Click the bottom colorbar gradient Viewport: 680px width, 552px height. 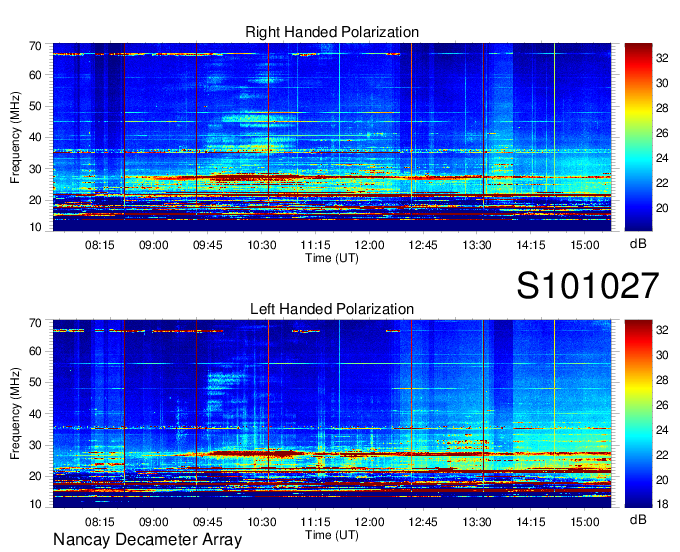pyautogui.click(x=638, y=414)
